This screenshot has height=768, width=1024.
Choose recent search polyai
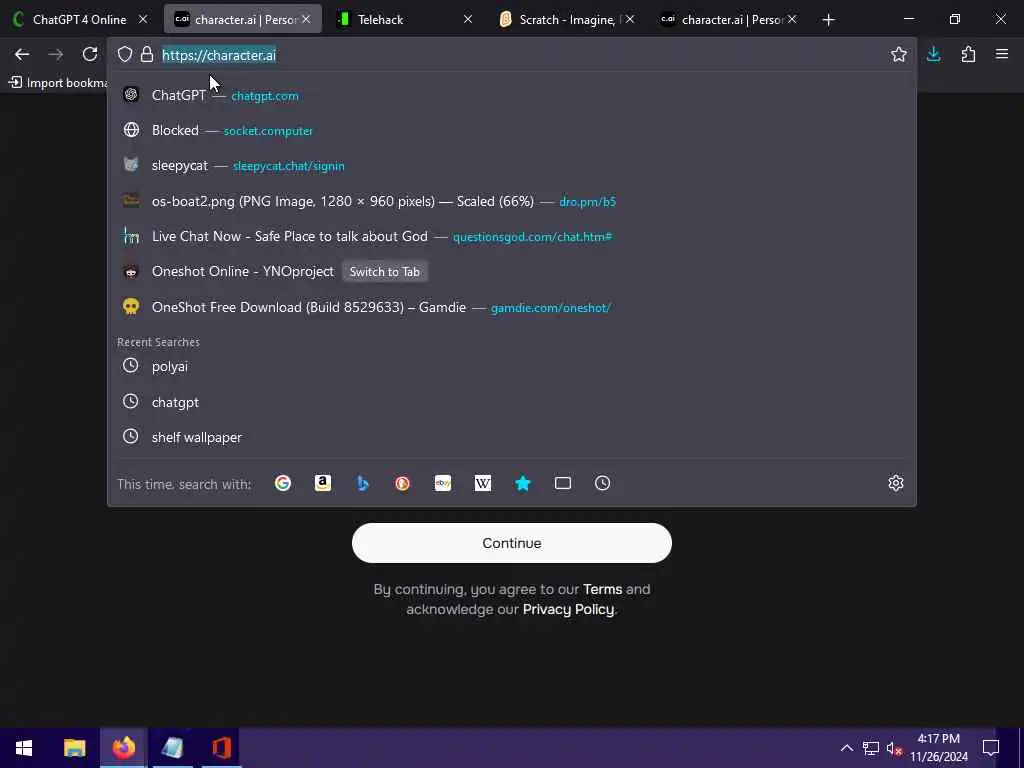coord(512,366)
